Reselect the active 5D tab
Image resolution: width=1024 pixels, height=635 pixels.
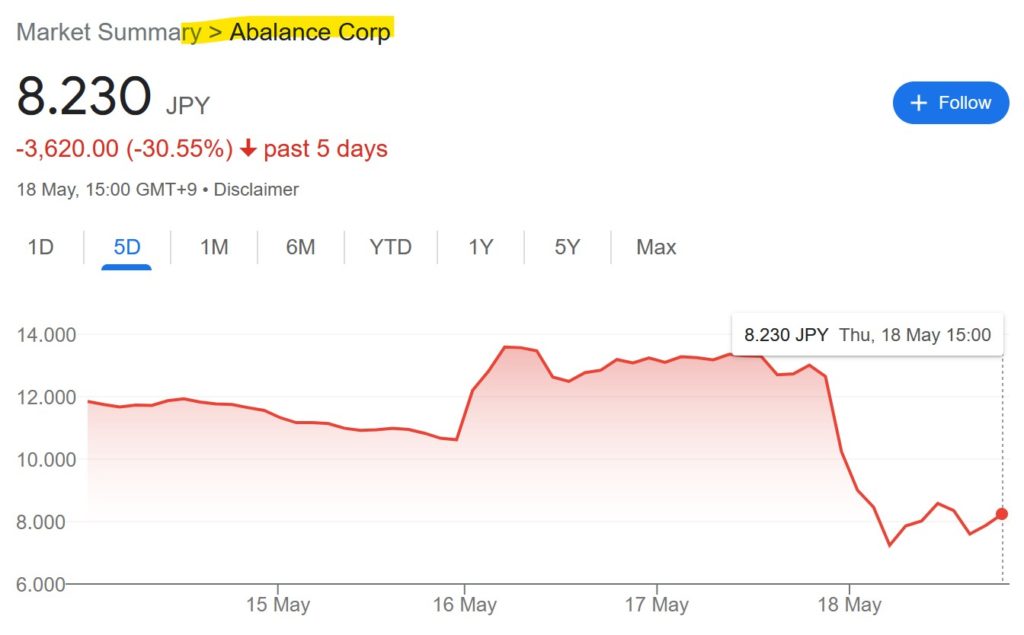[x=124, y=247]
